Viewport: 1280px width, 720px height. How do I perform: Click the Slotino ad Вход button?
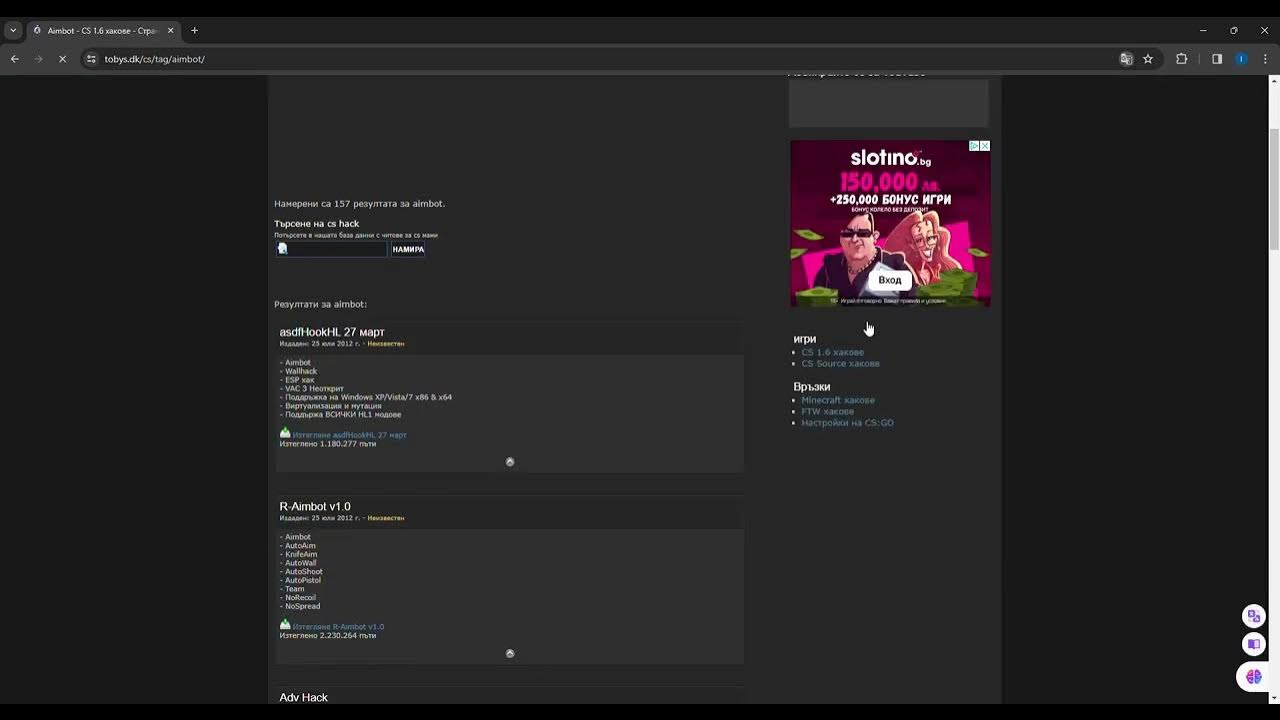click(x=889, y=280)
